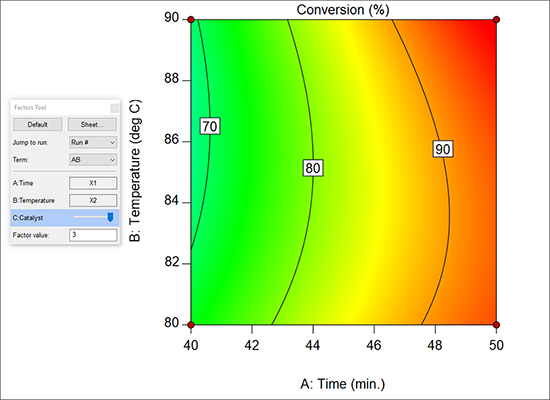550x400 pixels.
Task: Click the Factor value input field
Action: pyautogui.click(x=93, y=235)
